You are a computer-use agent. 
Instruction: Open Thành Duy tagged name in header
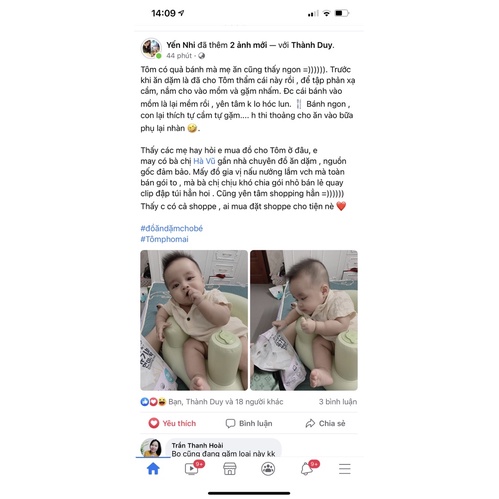[312, 45]
